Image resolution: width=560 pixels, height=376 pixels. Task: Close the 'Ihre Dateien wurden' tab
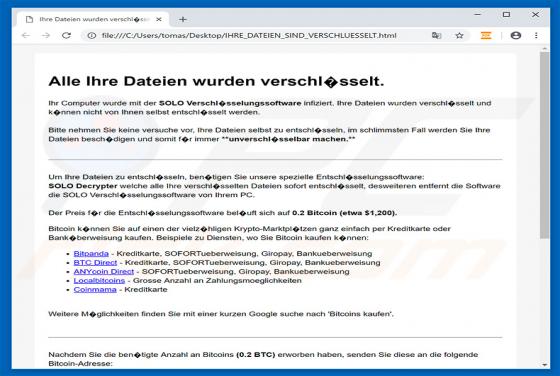pos(159,19)
